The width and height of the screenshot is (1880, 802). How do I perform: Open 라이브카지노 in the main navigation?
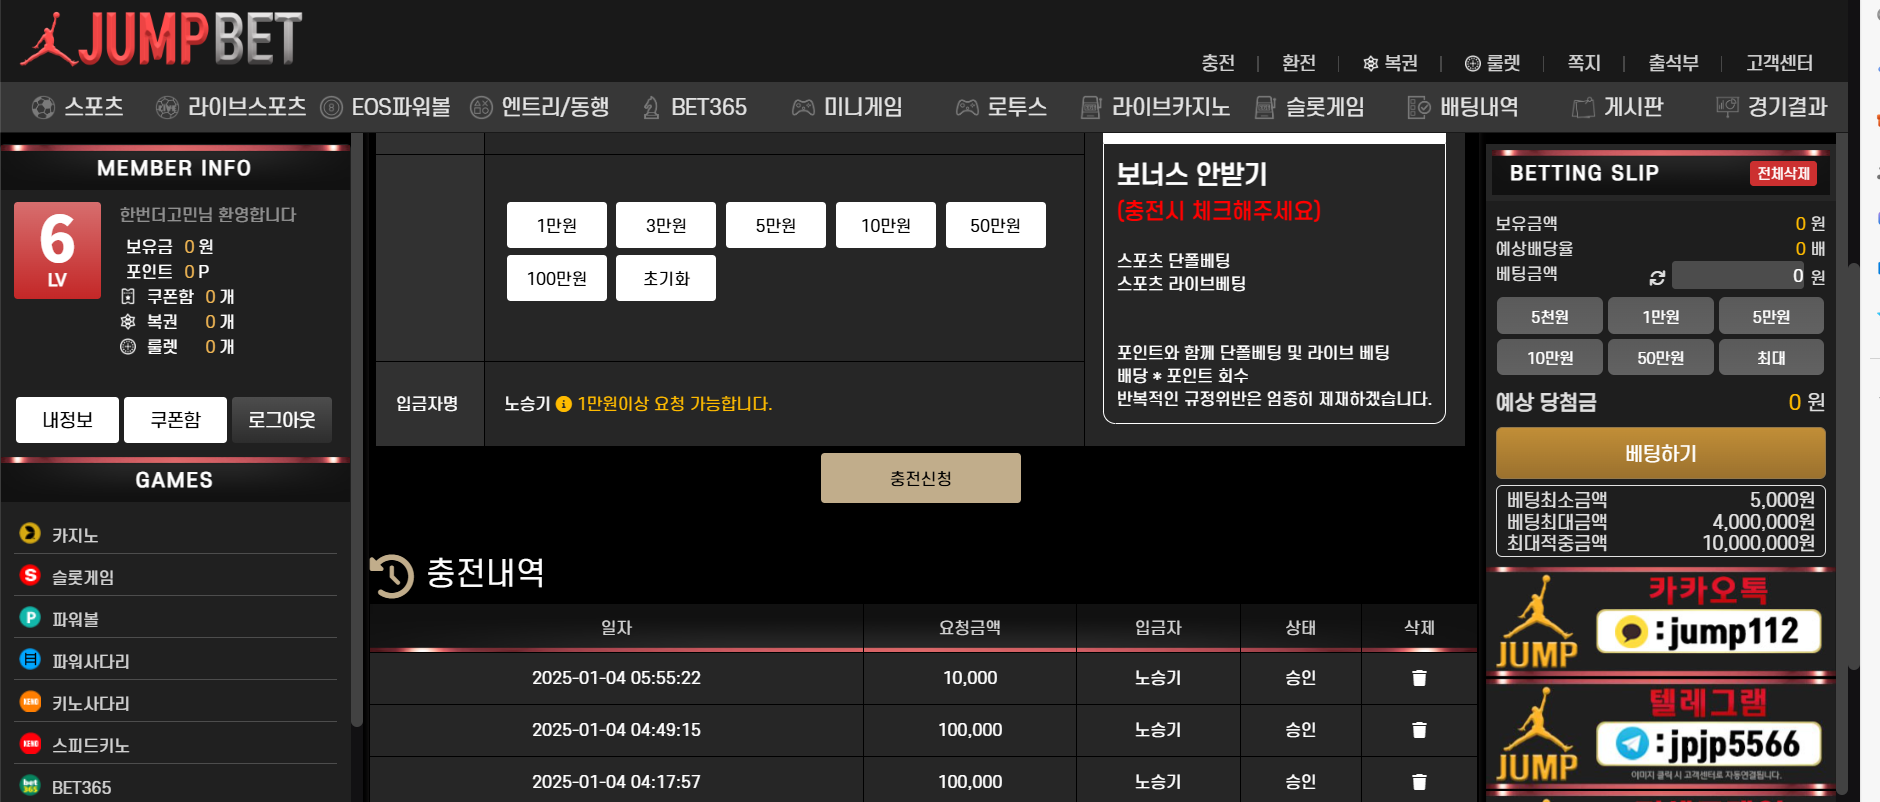pos(1155,107)
